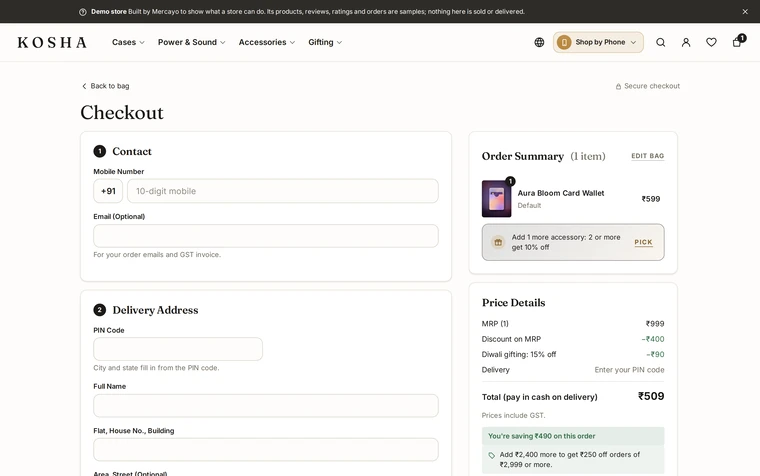This screenshot has width=760, height=476.
Task: Click the 'Enter your PIN code' delivery text
Action: point(629,370)
